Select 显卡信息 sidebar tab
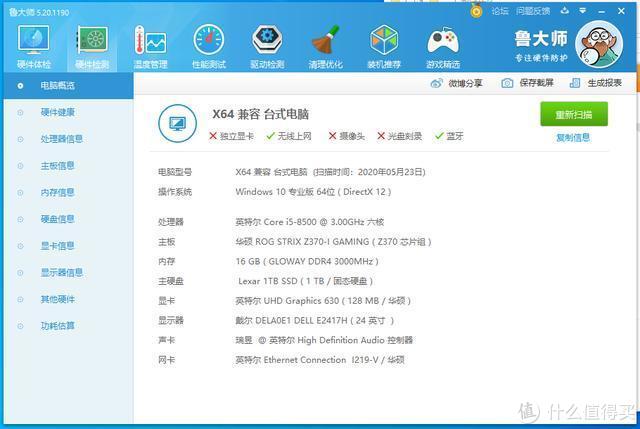The width and height of the screenshot is (640, 429). tap(68, 246)
